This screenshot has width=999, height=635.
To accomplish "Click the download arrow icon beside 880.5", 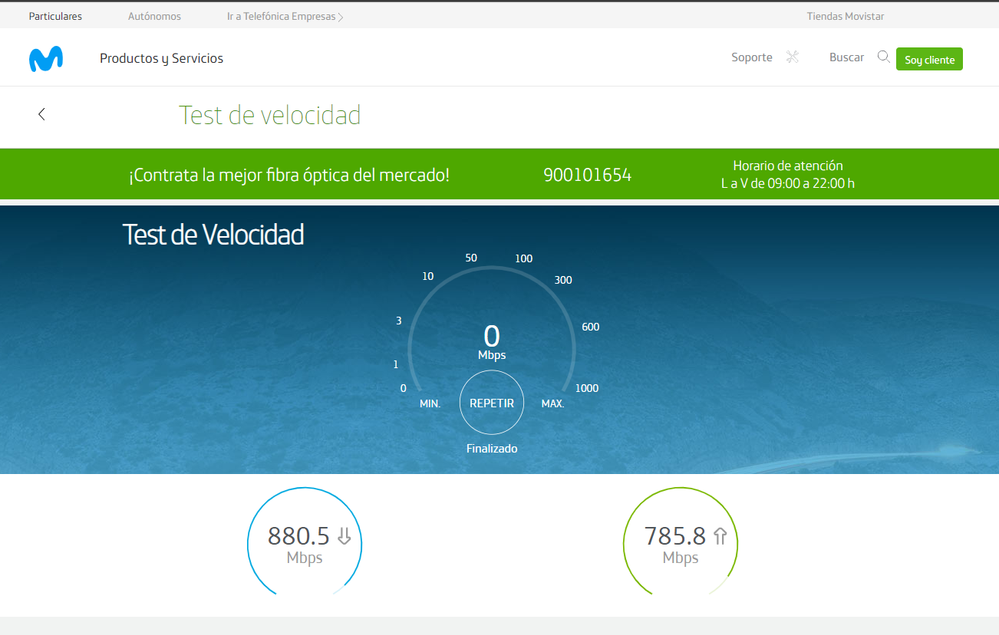I will pyautogui.click(x=344, y=537).
